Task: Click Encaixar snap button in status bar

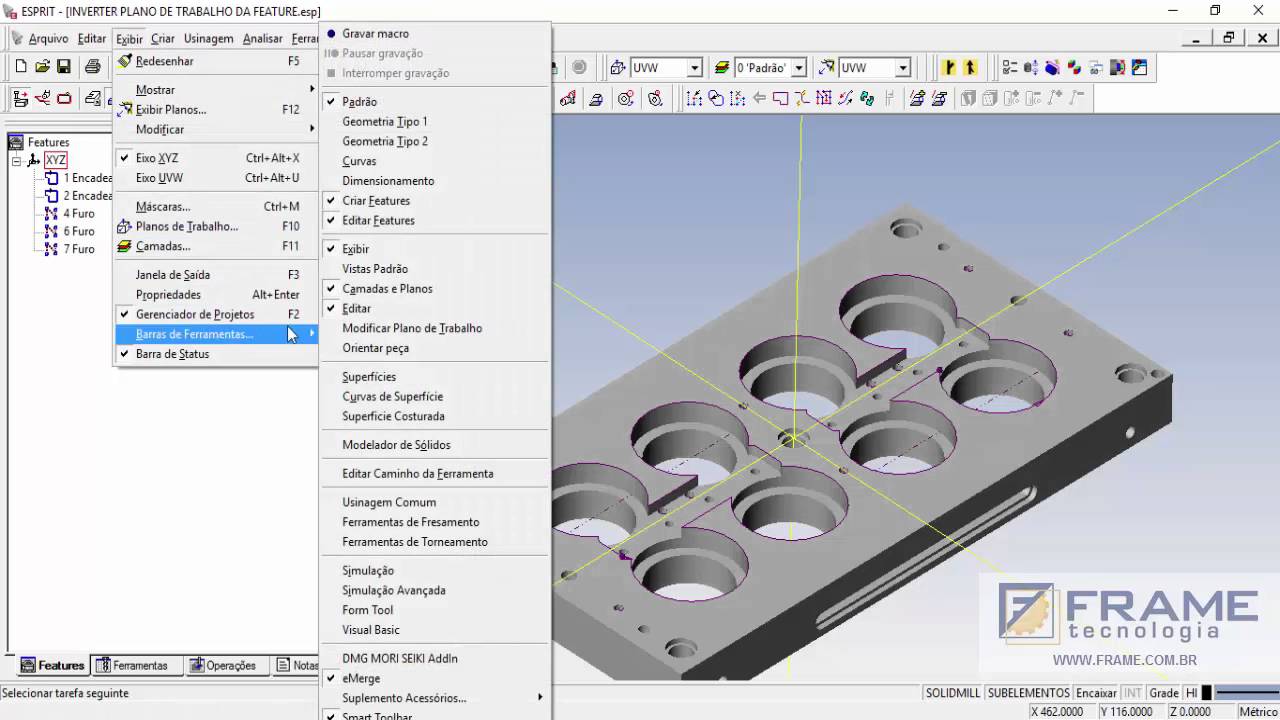Action: point(1096,693)
